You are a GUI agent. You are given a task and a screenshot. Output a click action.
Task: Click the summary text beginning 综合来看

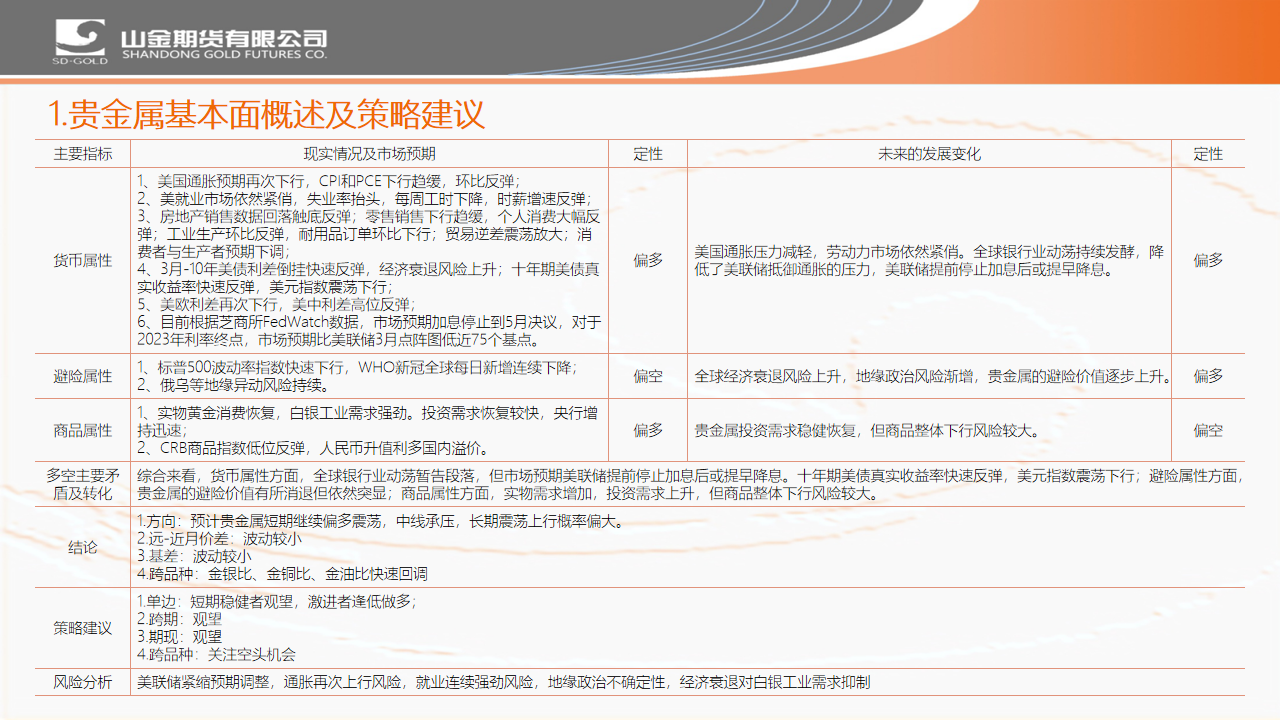coord(690,485)
